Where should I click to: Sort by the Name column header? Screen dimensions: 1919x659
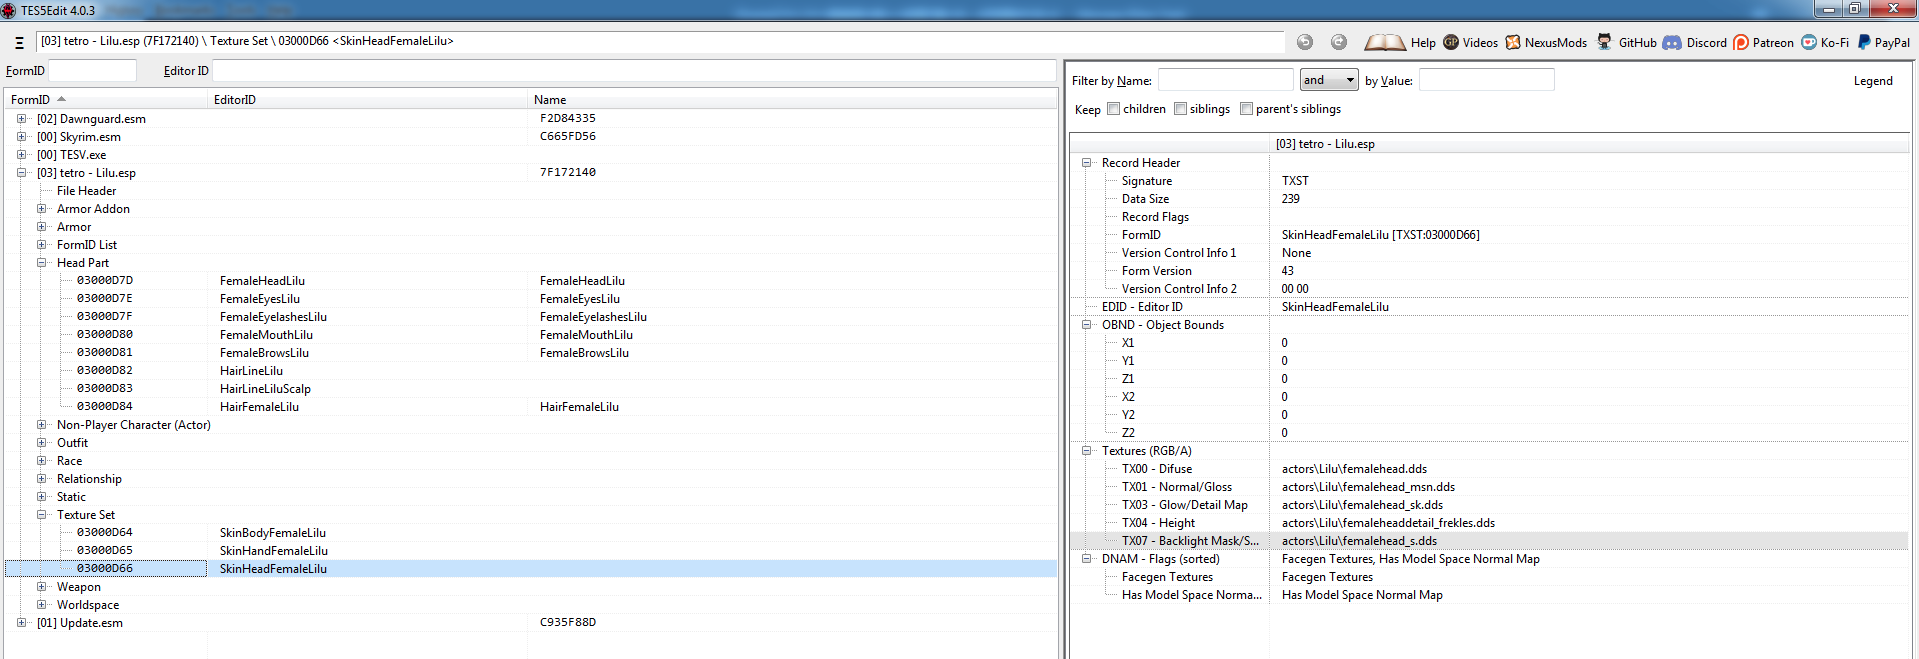pyautogui.click(x=792, y=100)
